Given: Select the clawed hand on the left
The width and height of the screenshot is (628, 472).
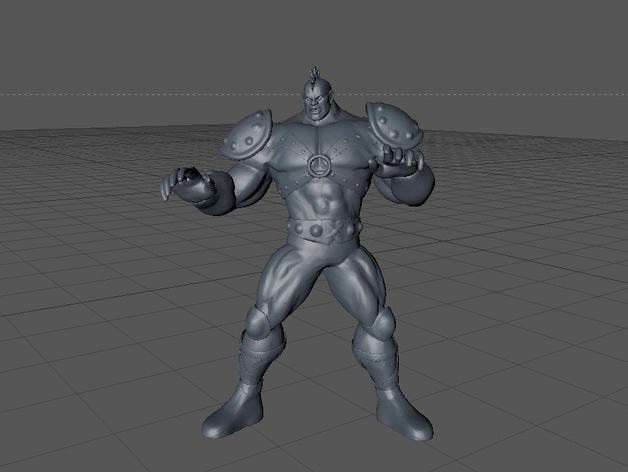Looking at the screenshot, I should tap(183, 185).
